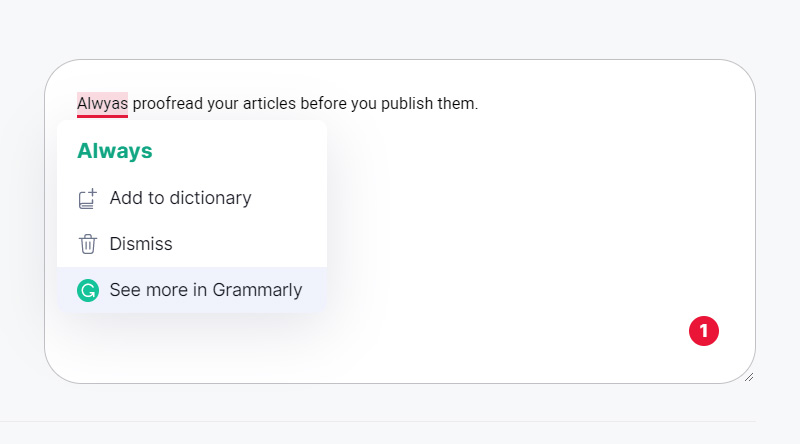
Task: Select the "Dismiss" option text
Action: point(141,244)
